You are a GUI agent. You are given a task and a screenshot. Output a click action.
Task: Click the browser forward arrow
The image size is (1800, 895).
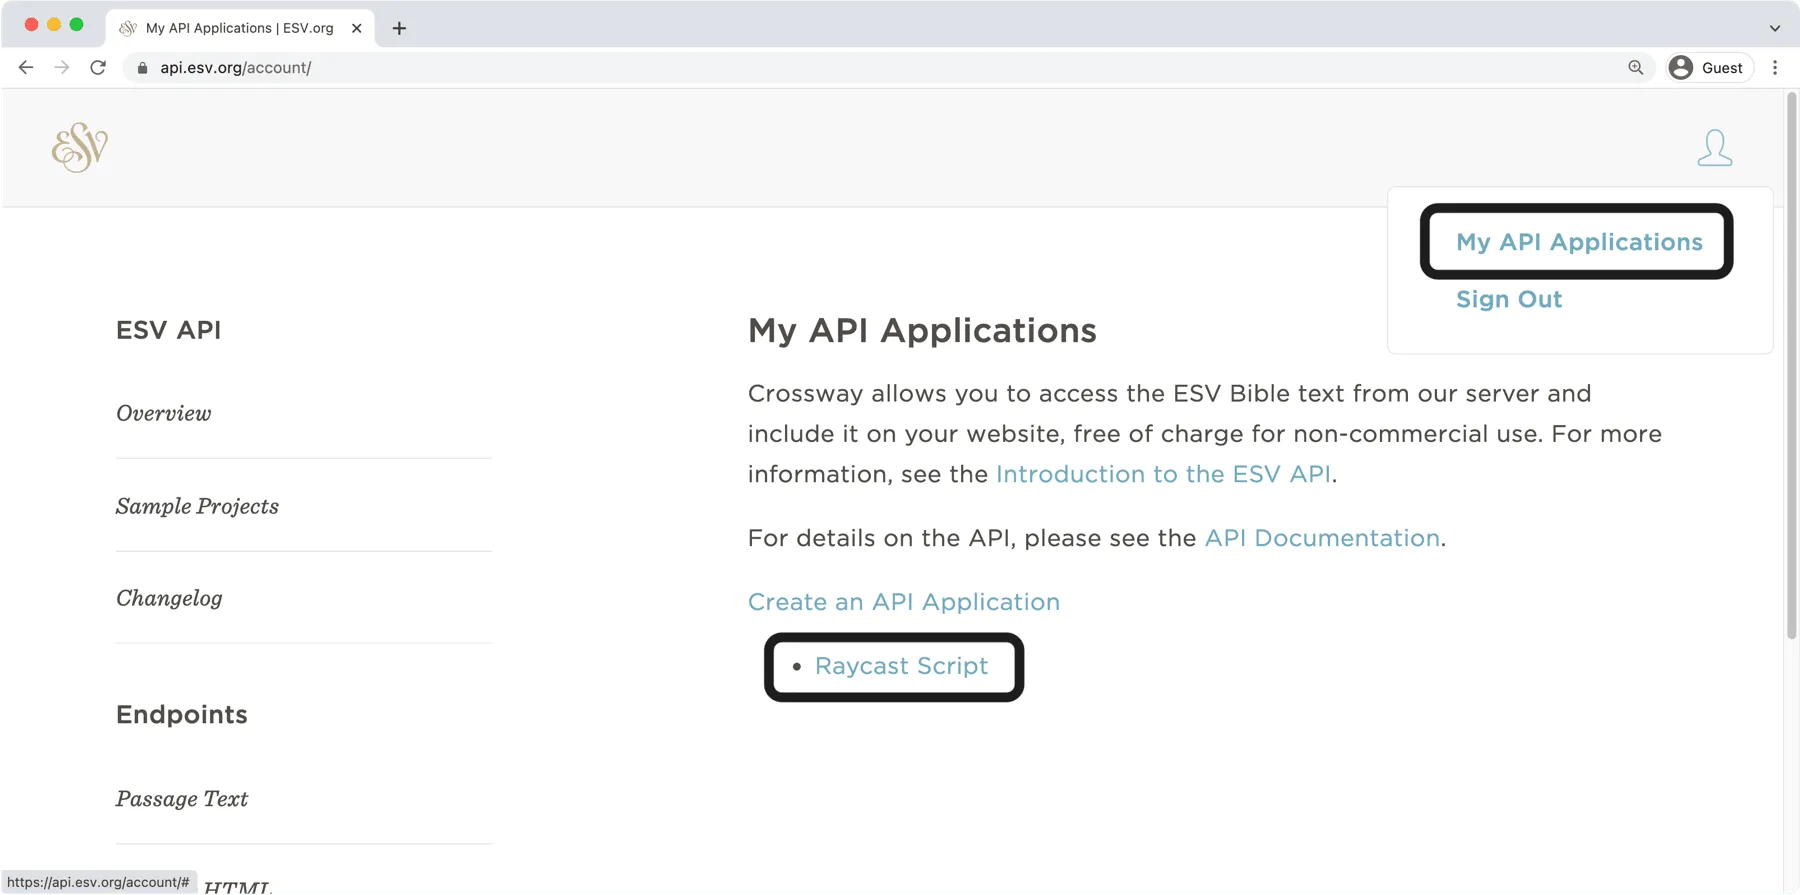62,67
